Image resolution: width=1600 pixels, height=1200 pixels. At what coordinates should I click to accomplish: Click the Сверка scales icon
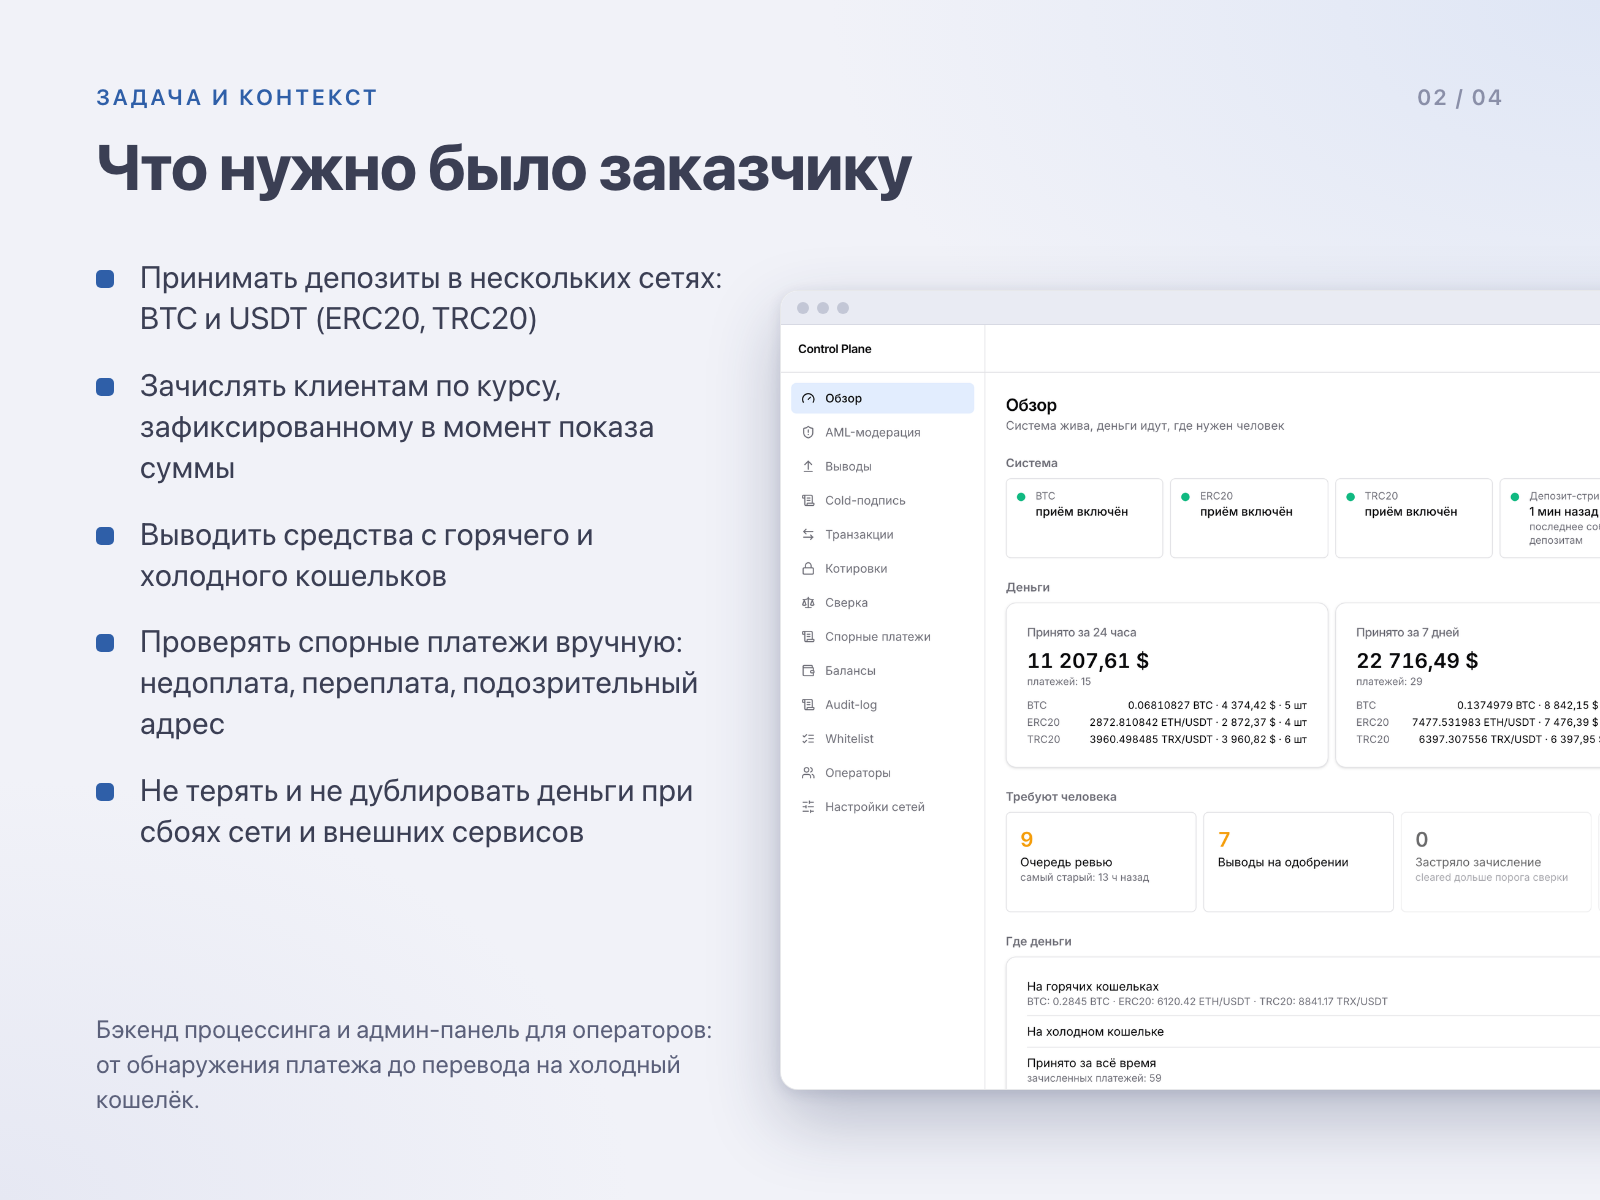pyautogui.click(x=808, y=602)
